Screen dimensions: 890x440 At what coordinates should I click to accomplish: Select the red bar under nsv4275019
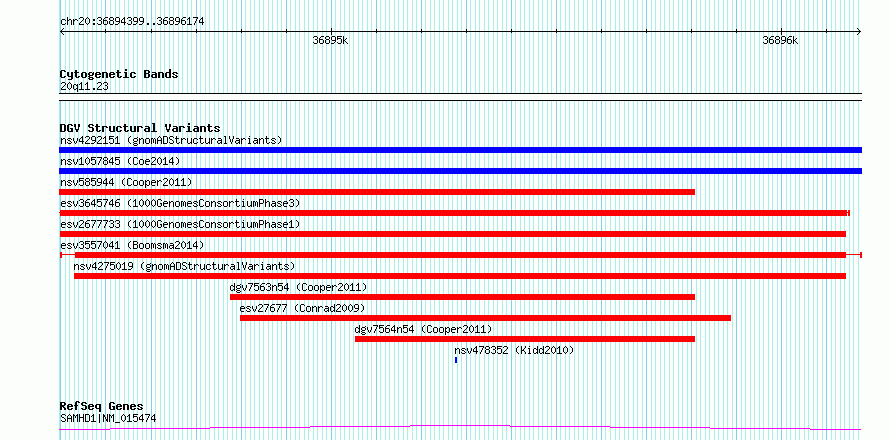point(460,276)
